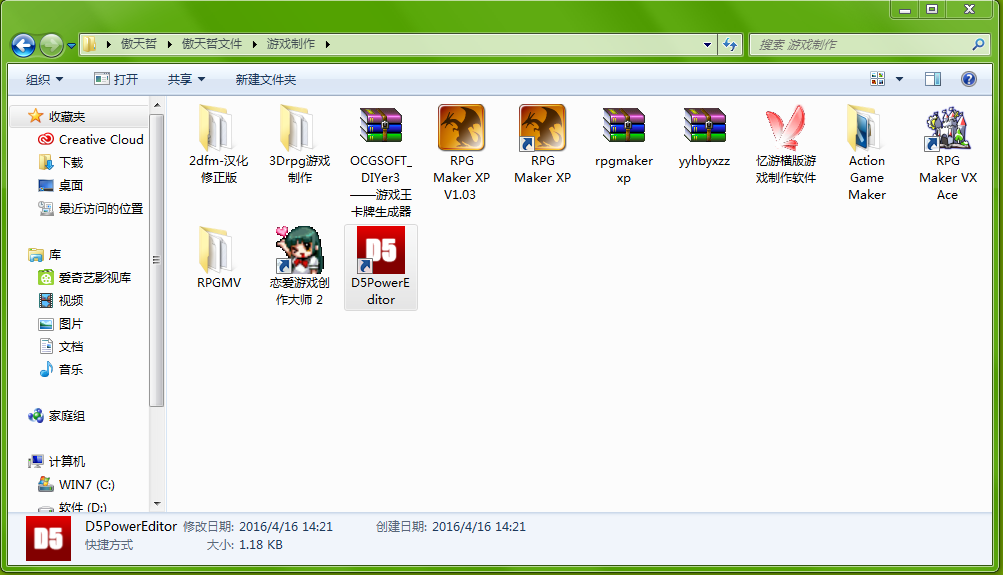The image size is (1003, 575).
Task: Click the search magnifier icon
Action: pyautogui.click(x=978, y=44)
